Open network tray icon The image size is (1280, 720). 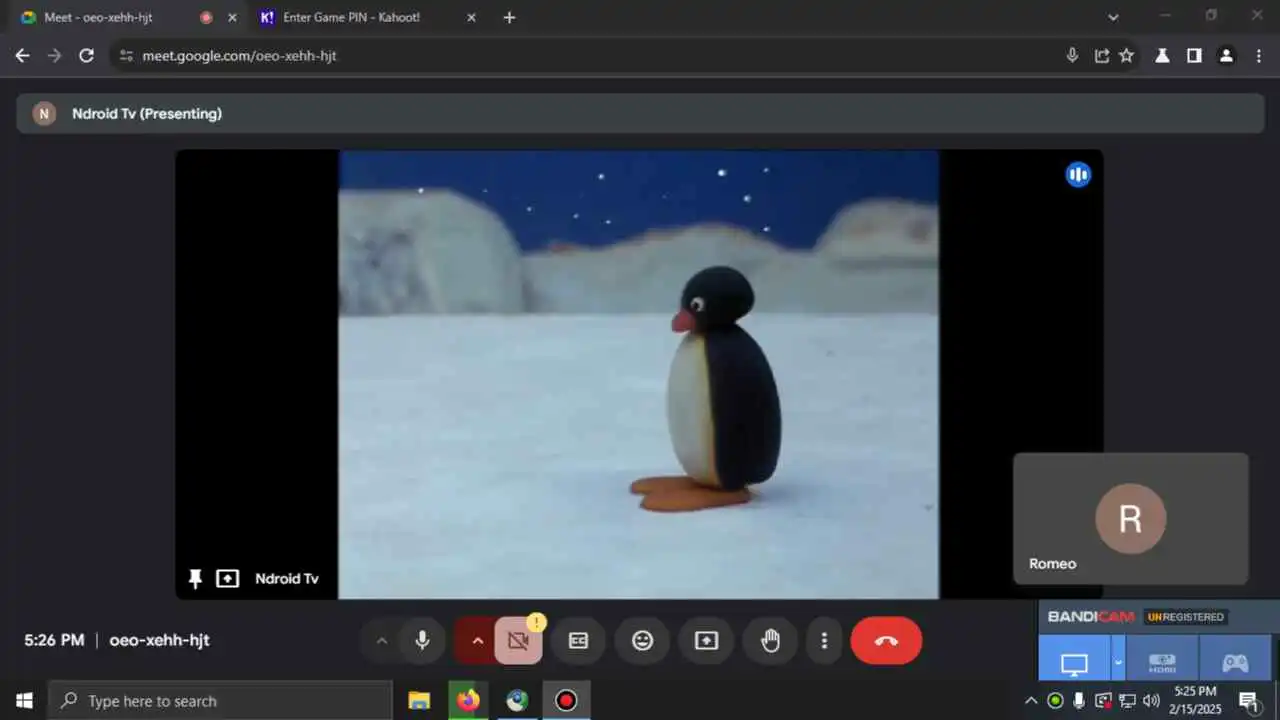(x=1127, y=701)
